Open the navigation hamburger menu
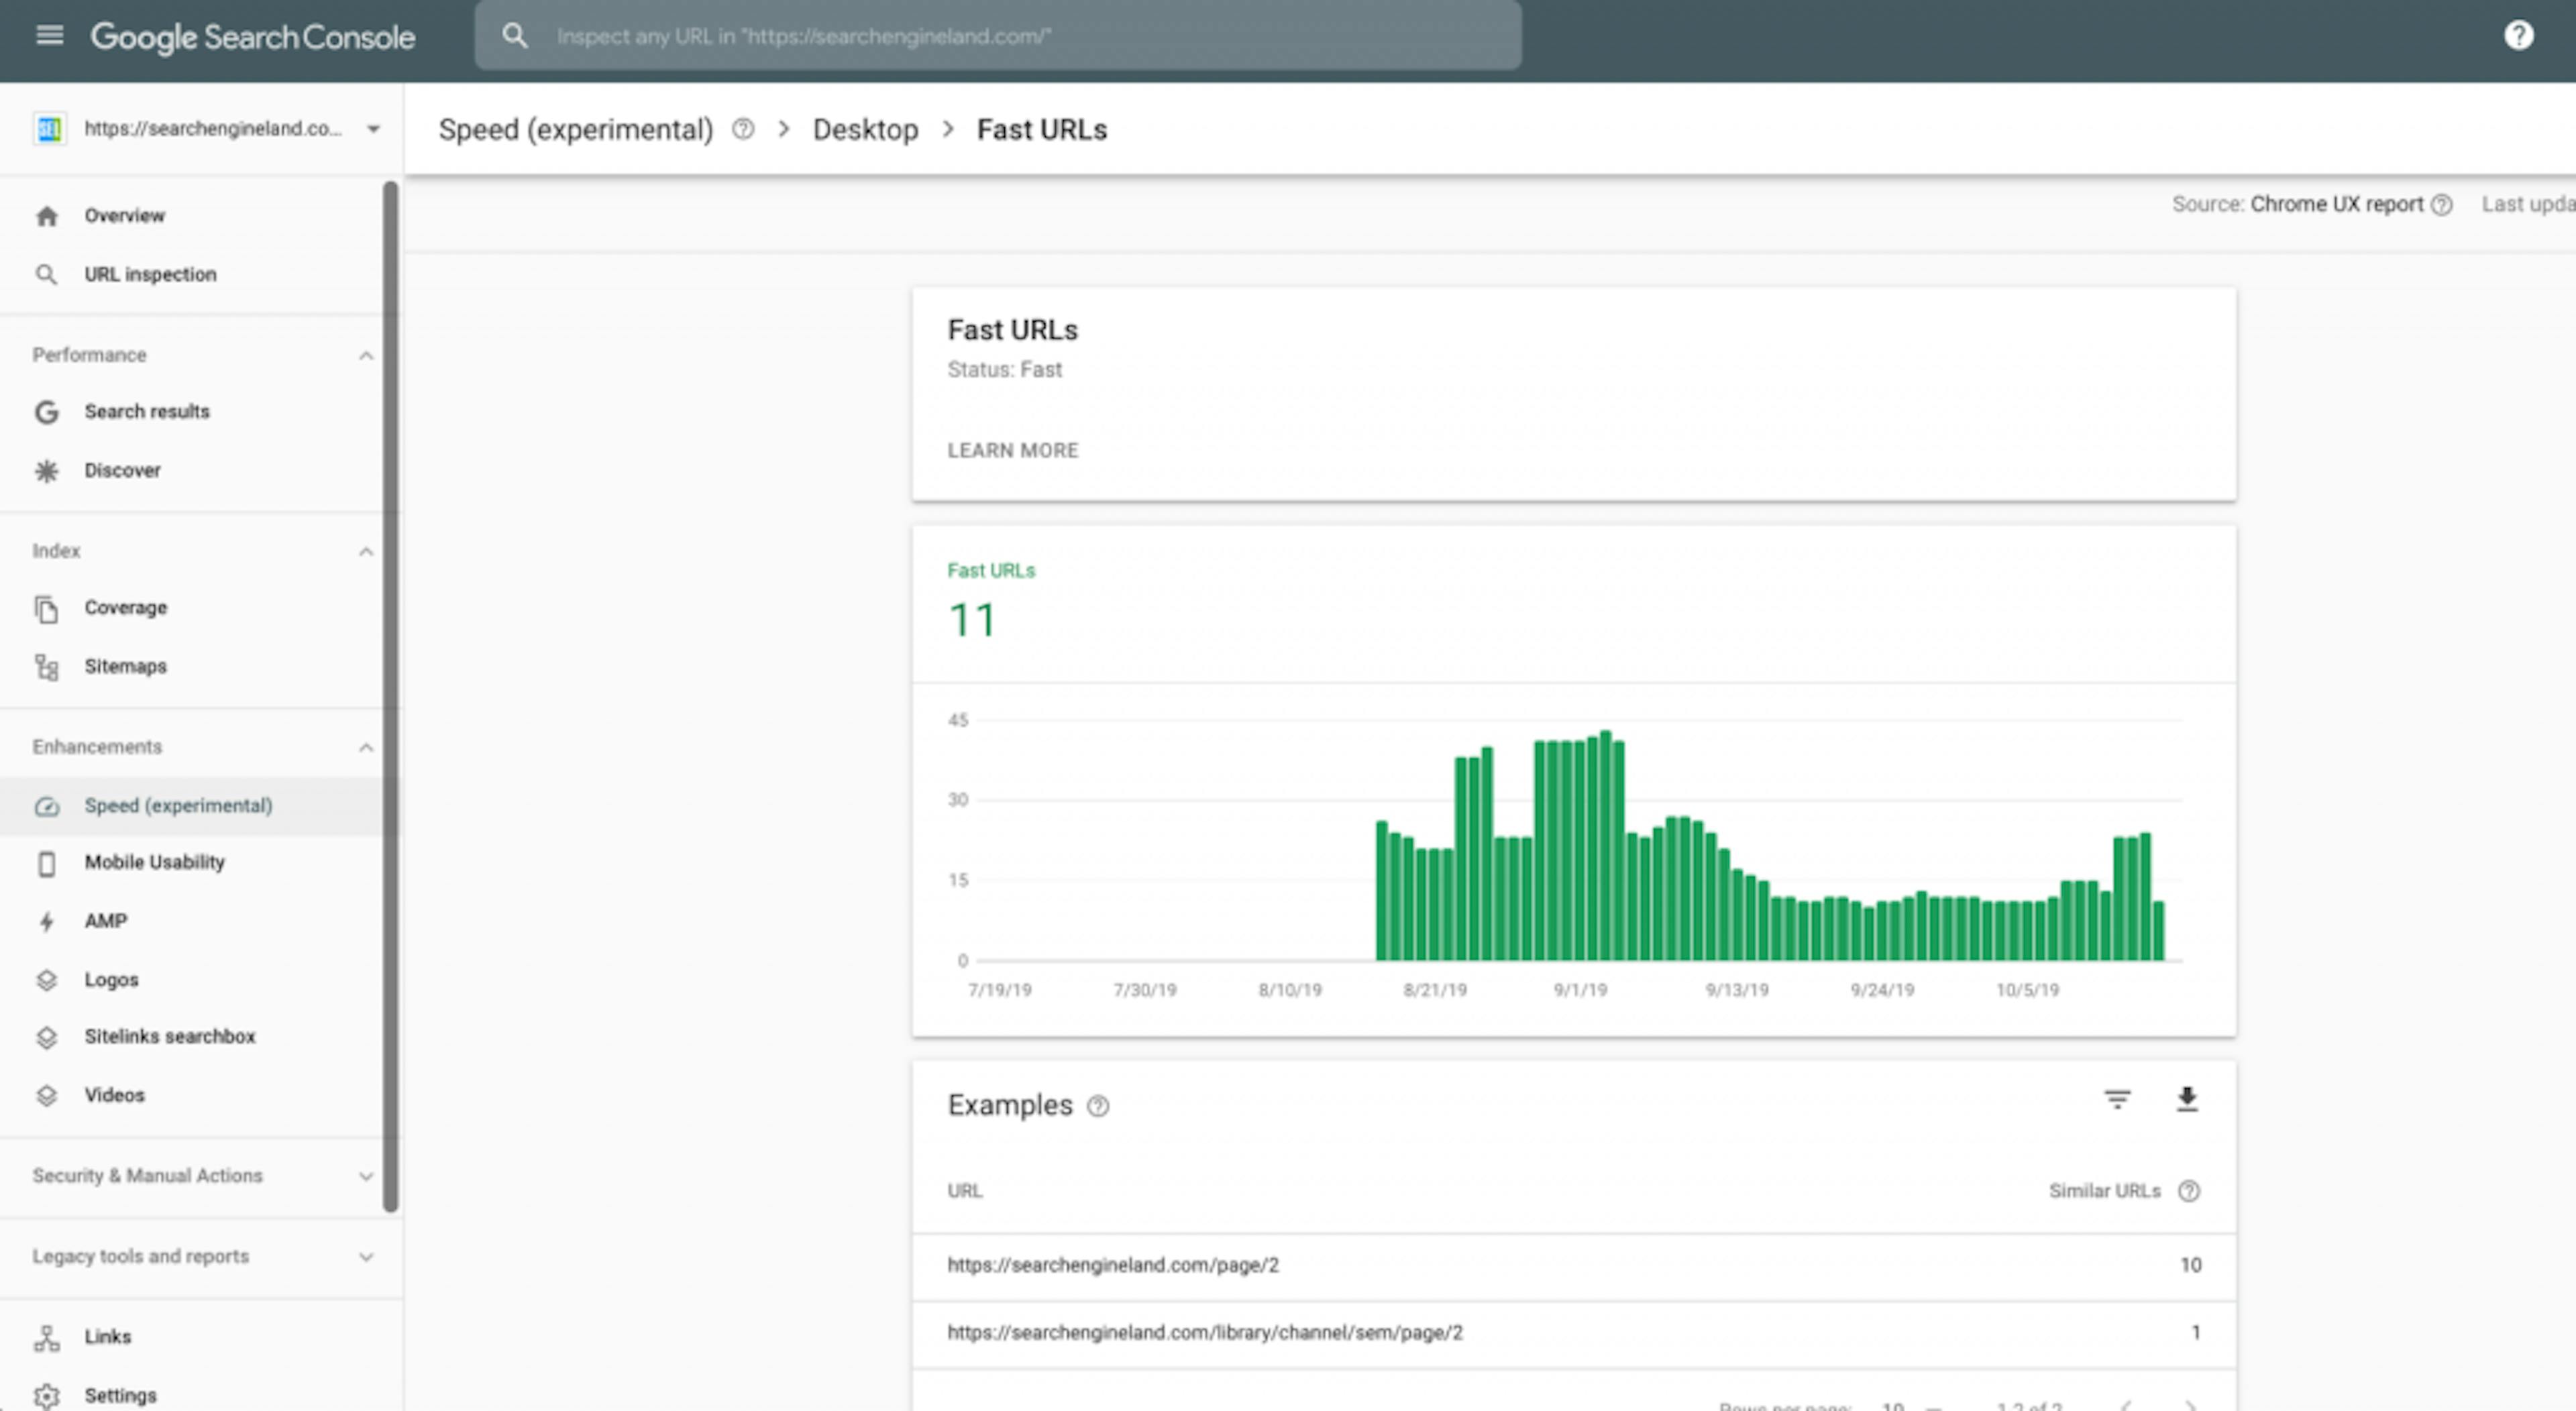 (47, 36)
